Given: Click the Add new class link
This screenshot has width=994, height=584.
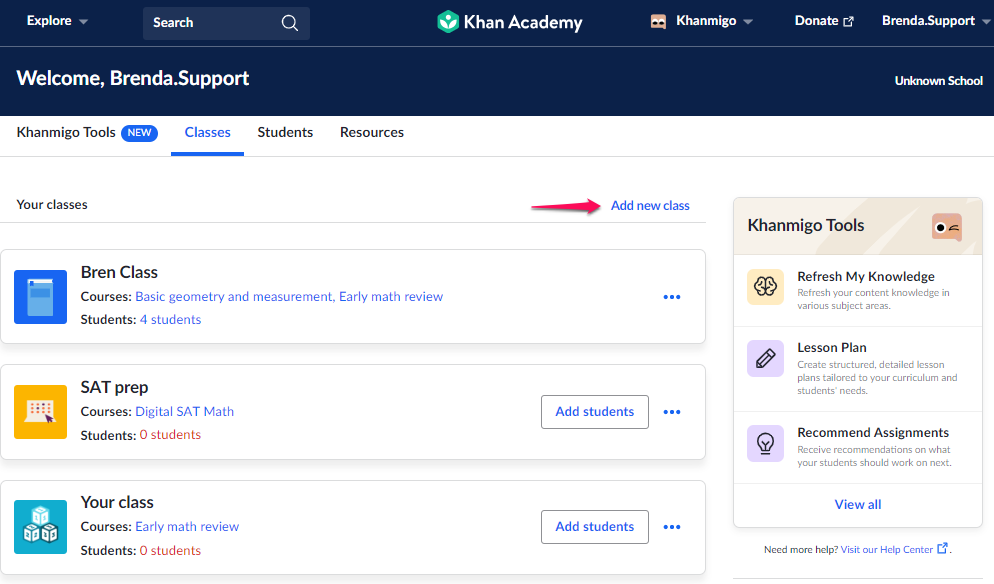Looking at the screenshot, I should [x=650, y=205].
